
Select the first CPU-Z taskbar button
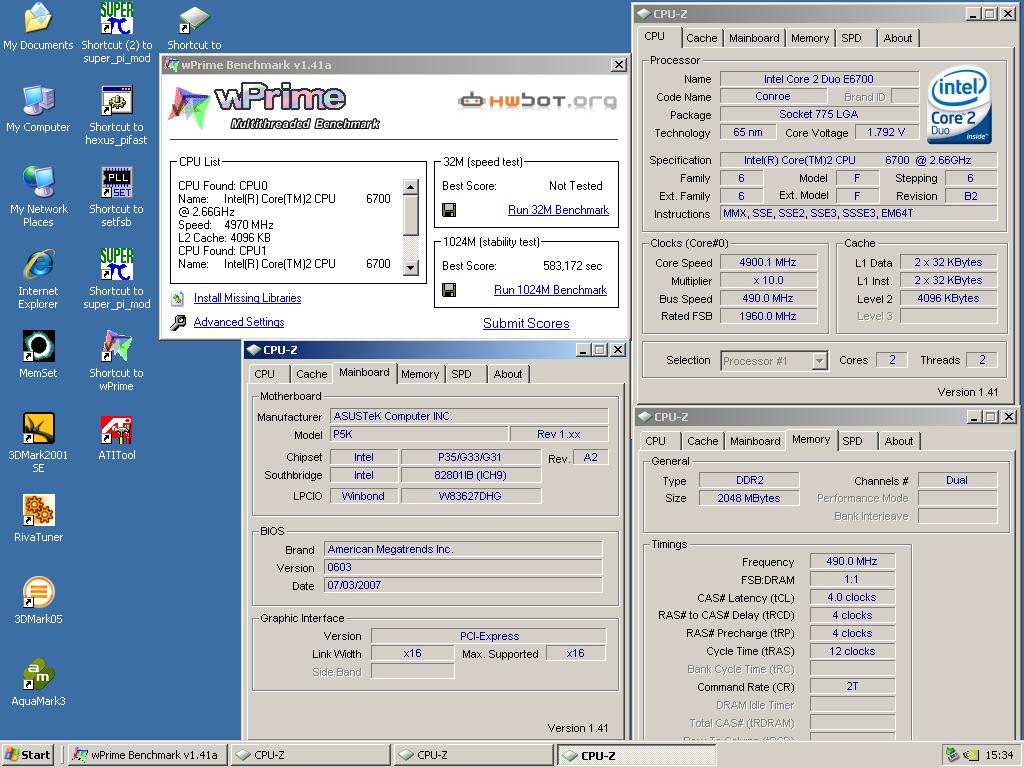point(310,755)
